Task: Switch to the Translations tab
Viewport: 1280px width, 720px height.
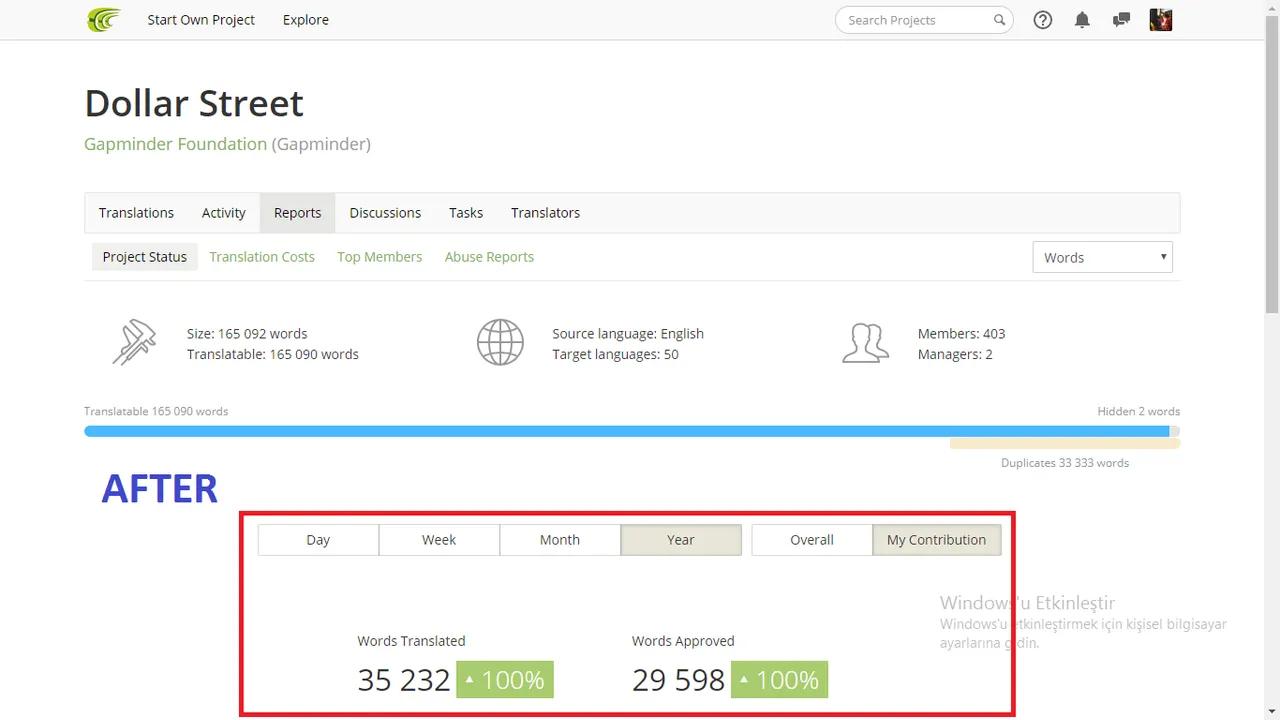Action: click(136, 213)
